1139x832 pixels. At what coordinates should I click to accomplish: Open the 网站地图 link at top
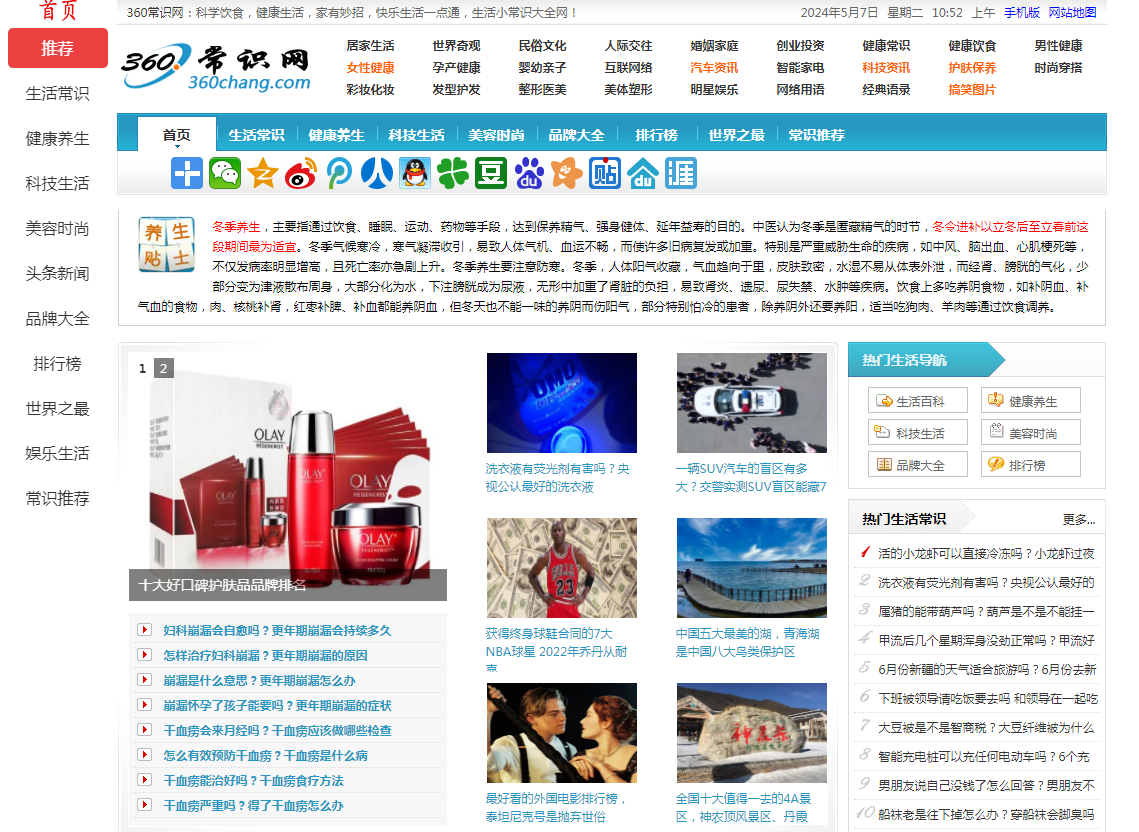click(1072, 13)
